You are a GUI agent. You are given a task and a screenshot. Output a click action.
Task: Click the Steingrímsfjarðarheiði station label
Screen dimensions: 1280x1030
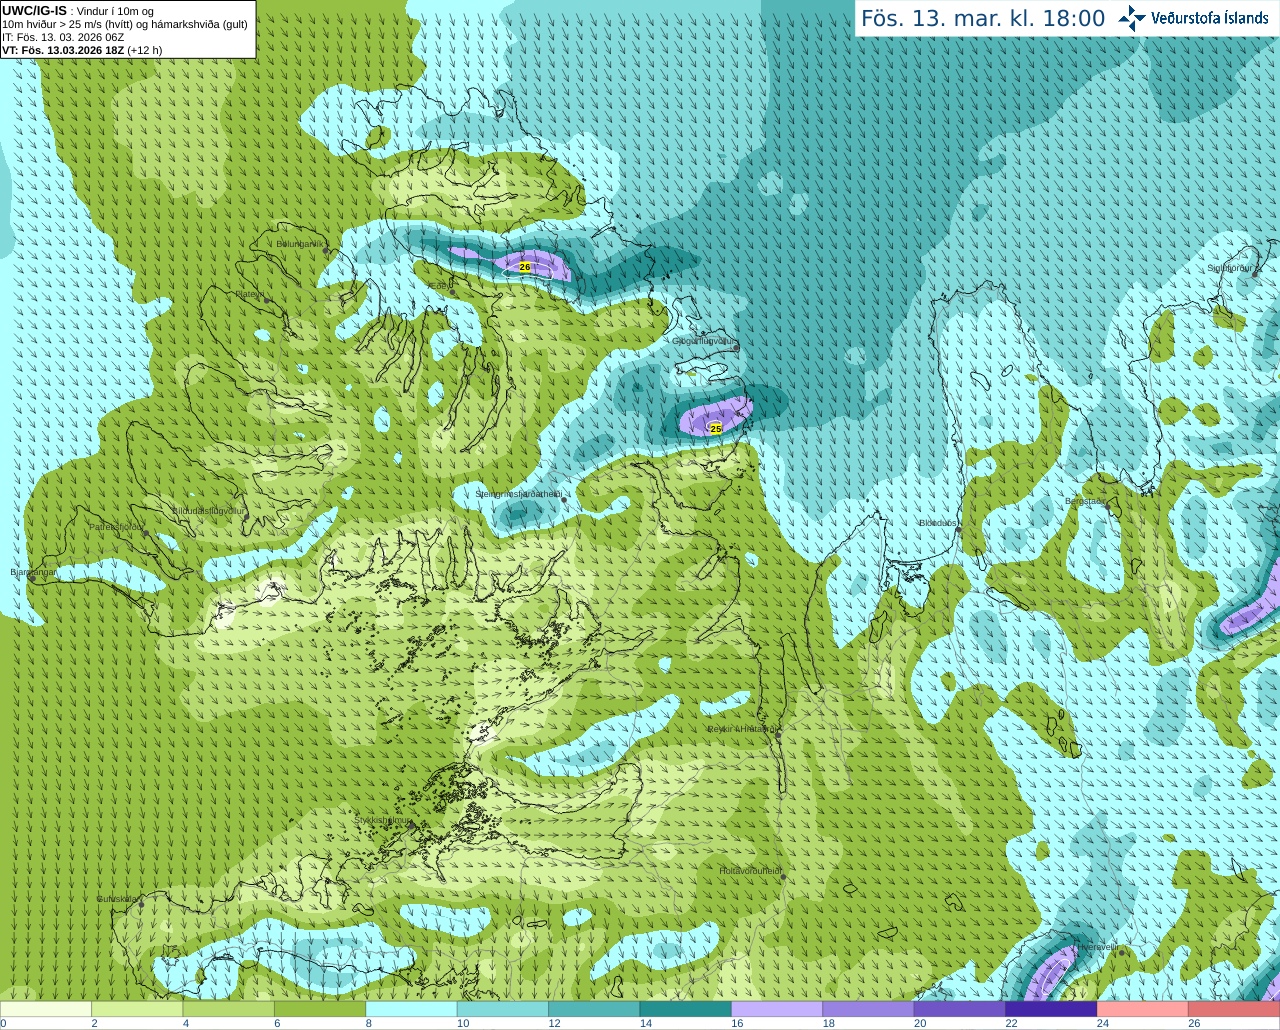tap(518, 494)
